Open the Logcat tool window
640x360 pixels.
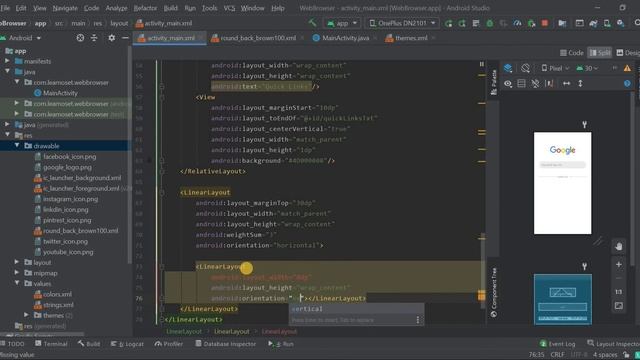click(127, 344)
